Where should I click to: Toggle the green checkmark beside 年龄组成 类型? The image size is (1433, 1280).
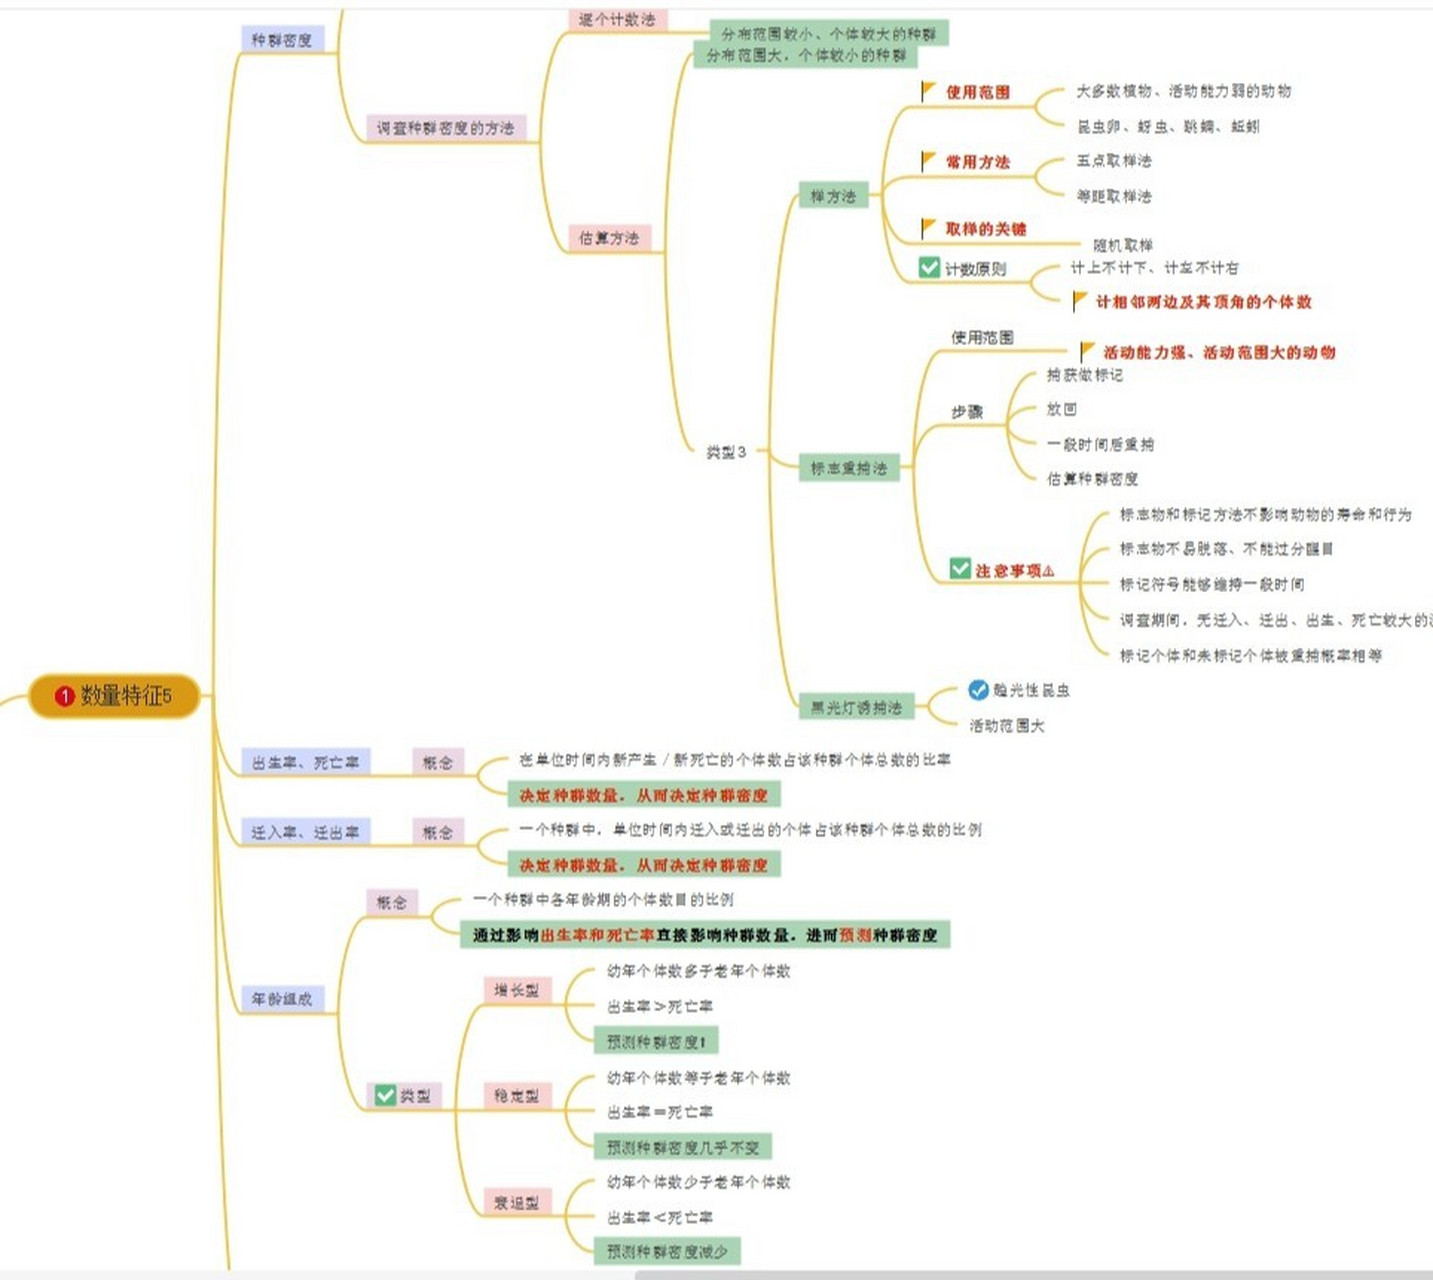[385, 1095]
